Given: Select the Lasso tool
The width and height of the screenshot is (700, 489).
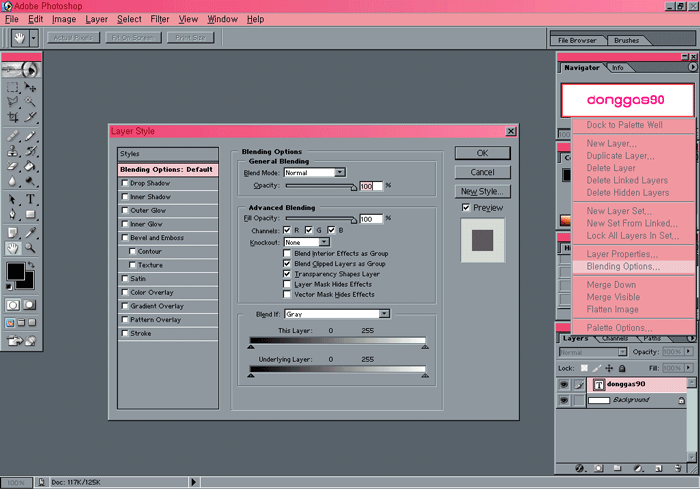Looking at the screenshot, I should click(x=12, y=102).
